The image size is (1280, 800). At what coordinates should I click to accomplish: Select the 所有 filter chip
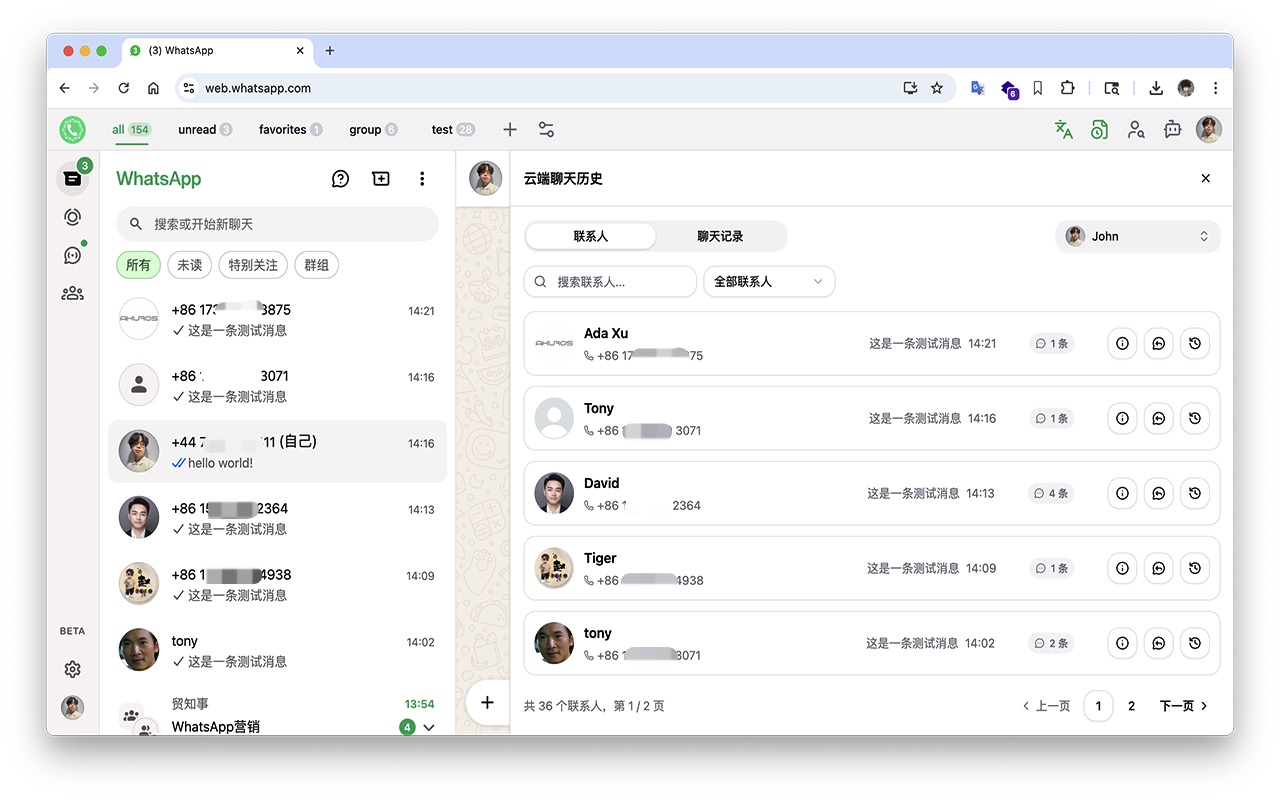138,265
